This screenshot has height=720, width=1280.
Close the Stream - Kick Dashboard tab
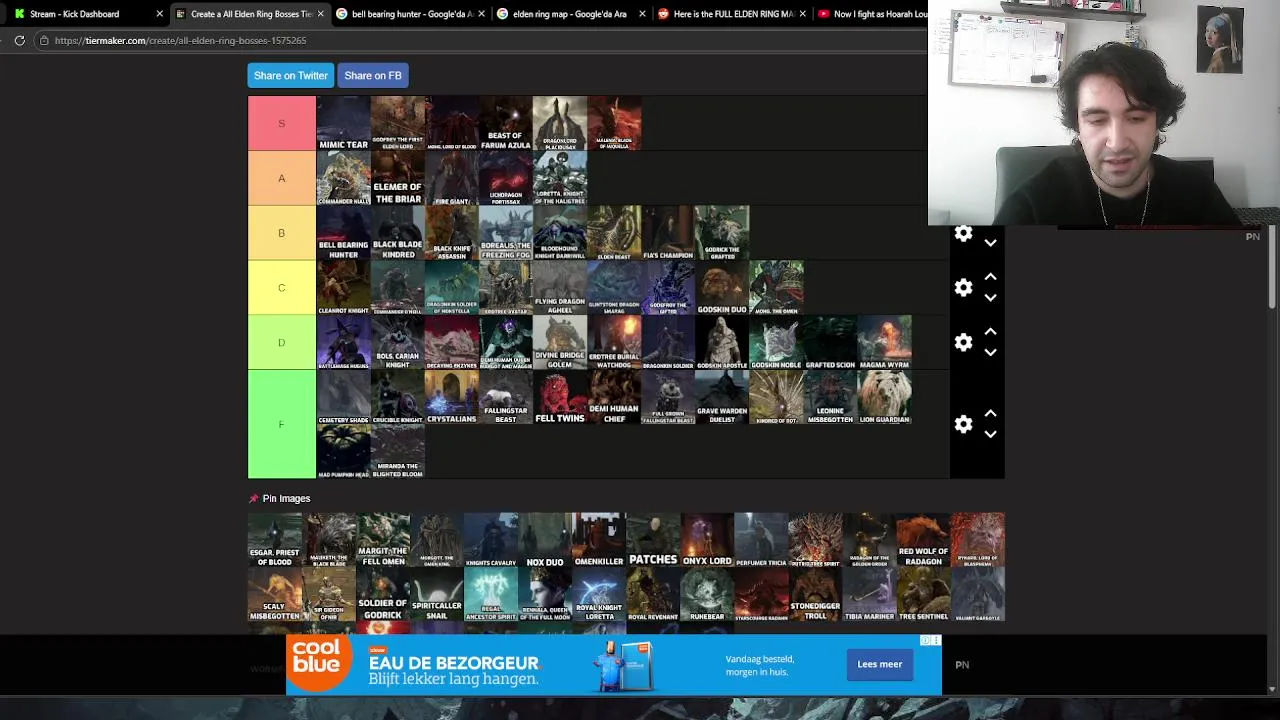pyautogui.click(x=159, y=14)
